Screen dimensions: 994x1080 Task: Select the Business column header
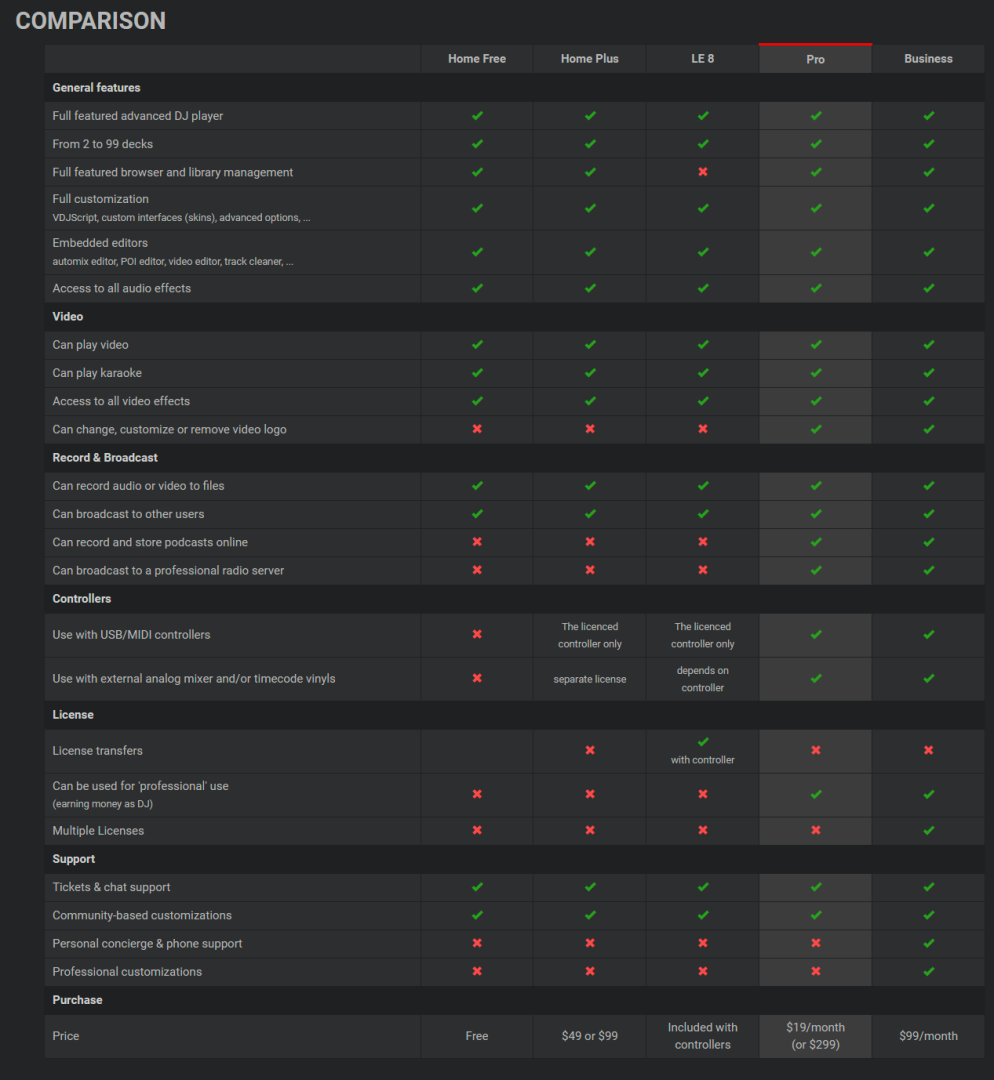click(928, 59)
